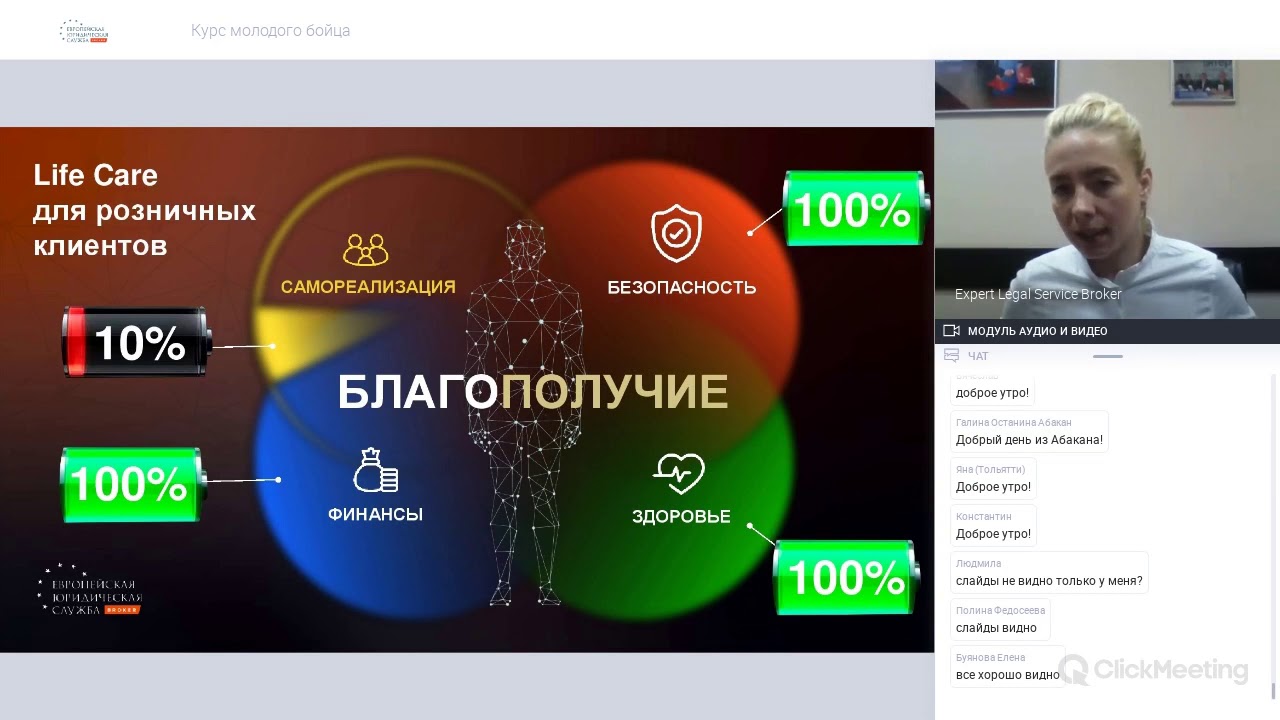
Task: Click the 100% battery next to Финансы
Action: [133, 485]
